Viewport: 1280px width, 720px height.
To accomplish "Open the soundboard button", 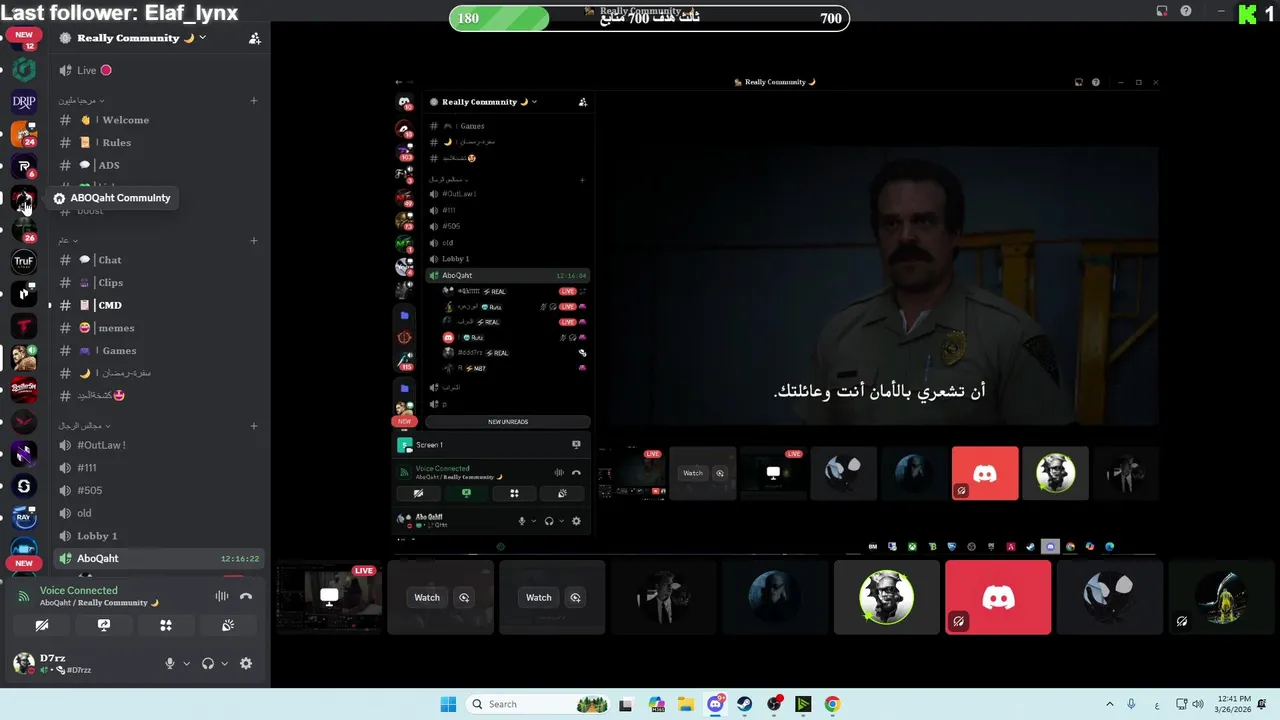I will point(228,625).
